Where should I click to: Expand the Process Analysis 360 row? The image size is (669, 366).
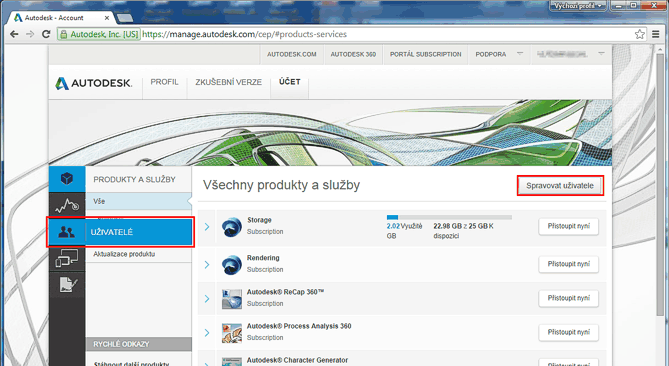tap(207, 333)
